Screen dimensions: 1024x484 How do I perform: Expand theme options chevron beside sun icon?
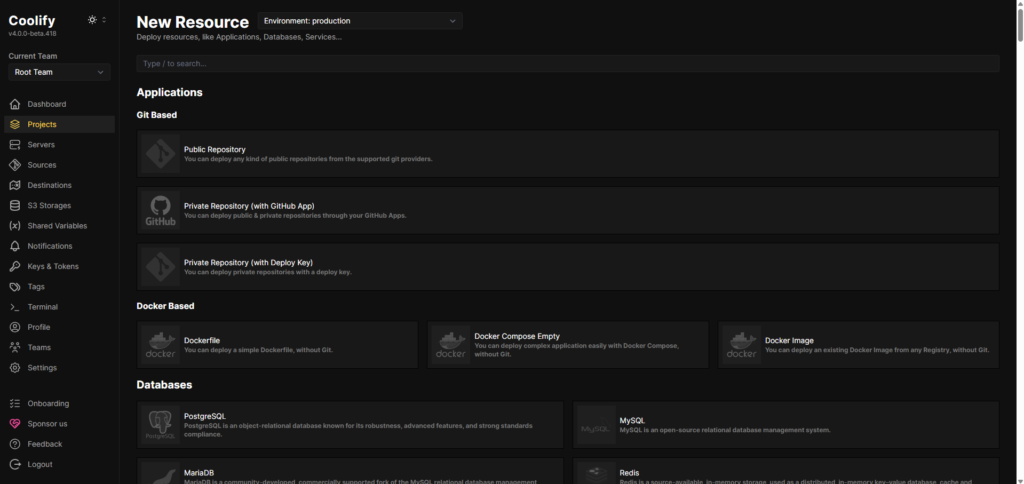104,20
